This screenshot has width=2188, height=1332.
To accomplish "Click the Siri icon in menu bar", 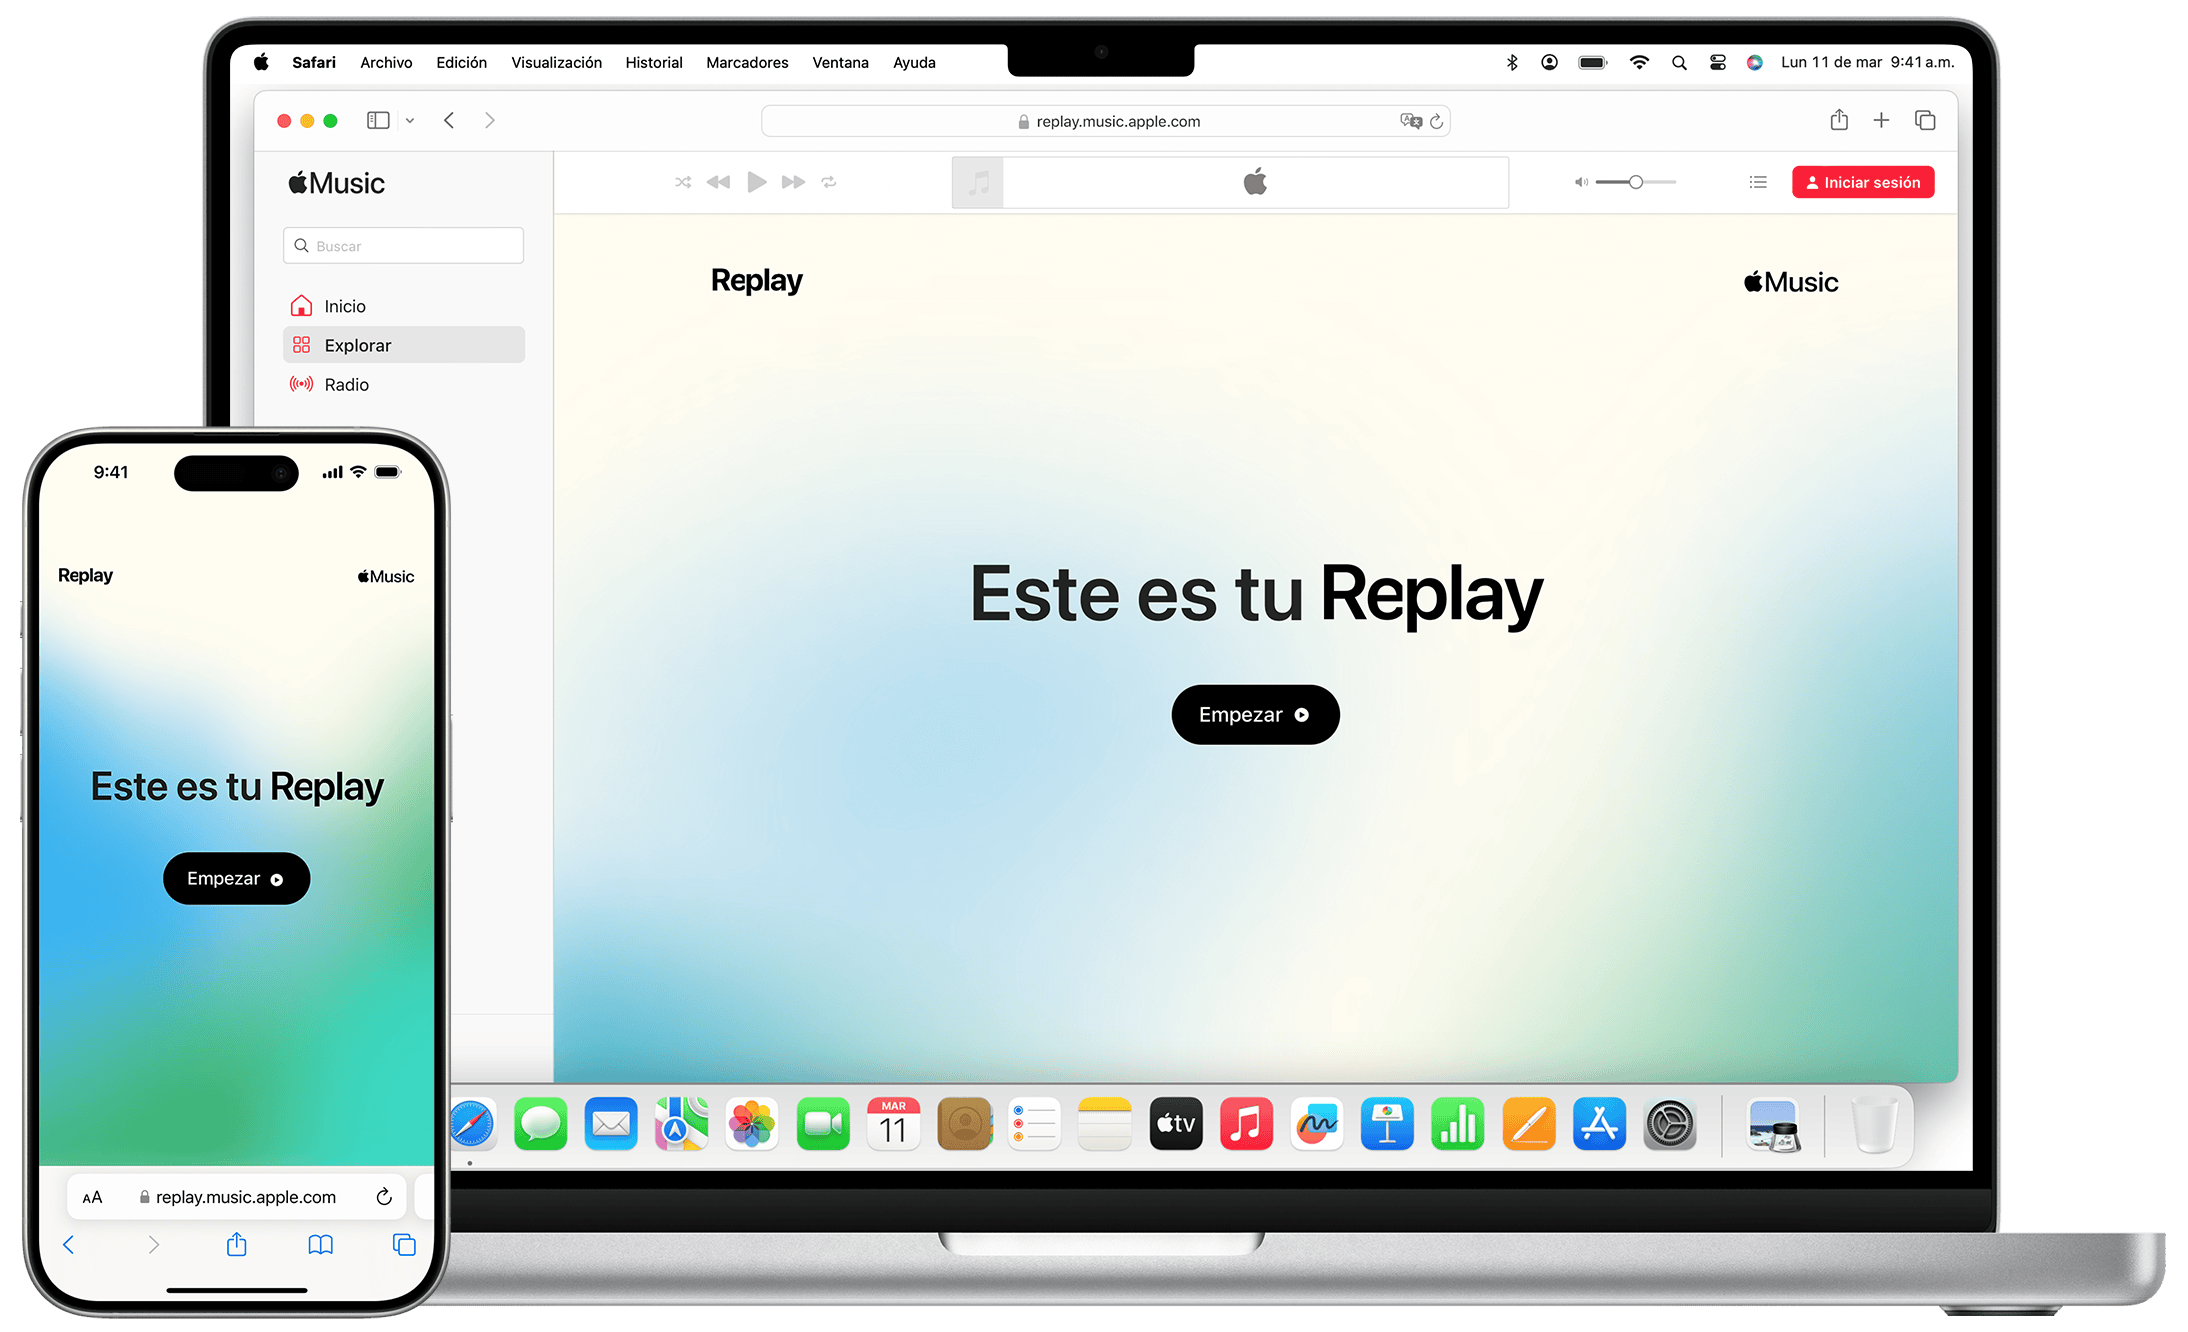I will tap(1755, 62).
